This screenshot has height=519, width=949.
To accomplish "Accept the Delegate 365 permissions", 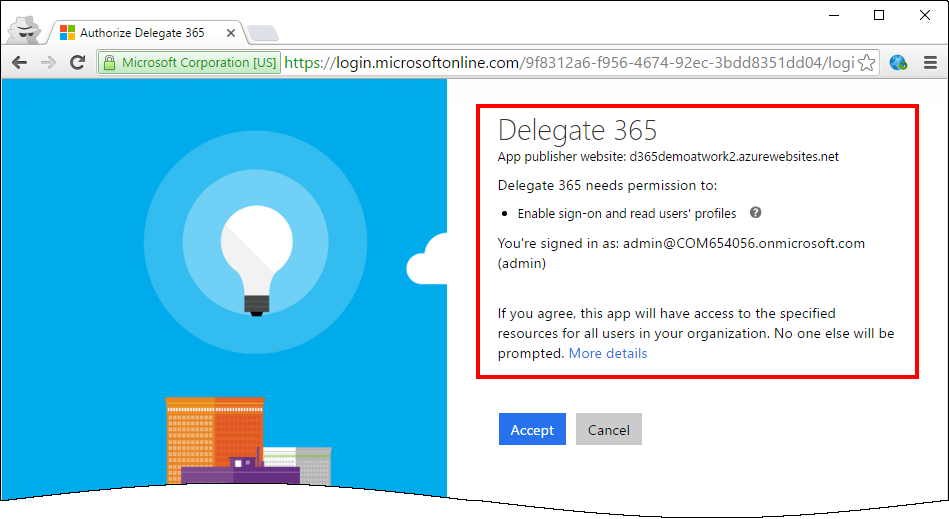I will [532, 429].
